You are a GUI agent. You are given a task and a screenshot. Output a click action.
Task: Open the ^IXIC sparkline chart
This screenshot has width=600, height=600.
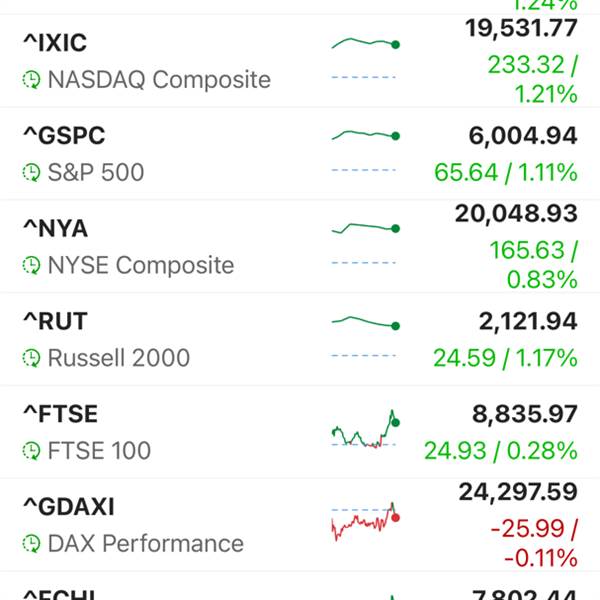click(365, 58)
